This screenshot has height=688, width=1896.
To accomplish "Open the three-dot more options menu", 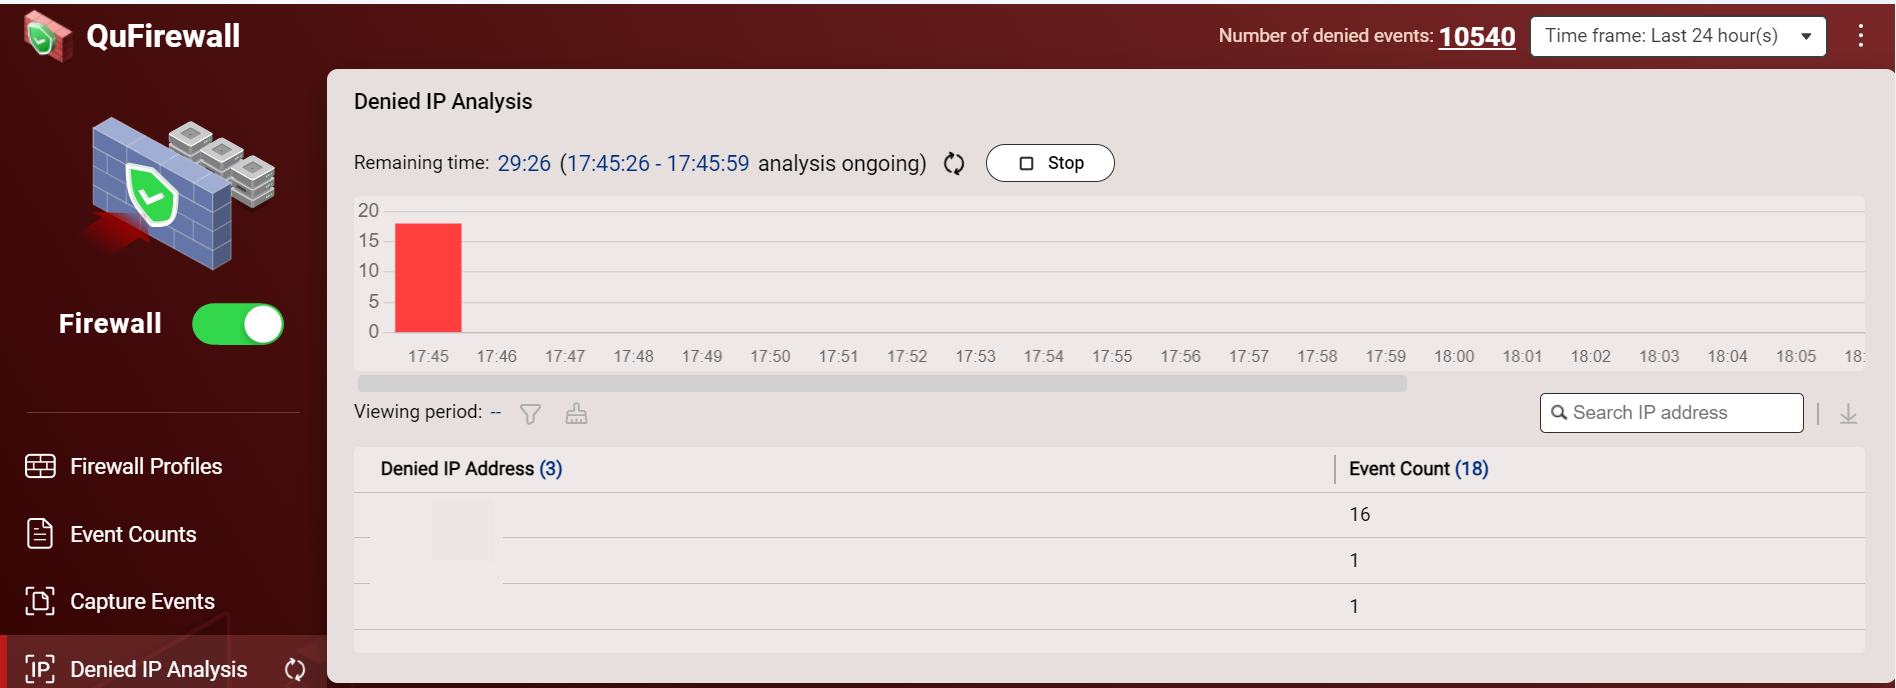I will (1860, 36).
